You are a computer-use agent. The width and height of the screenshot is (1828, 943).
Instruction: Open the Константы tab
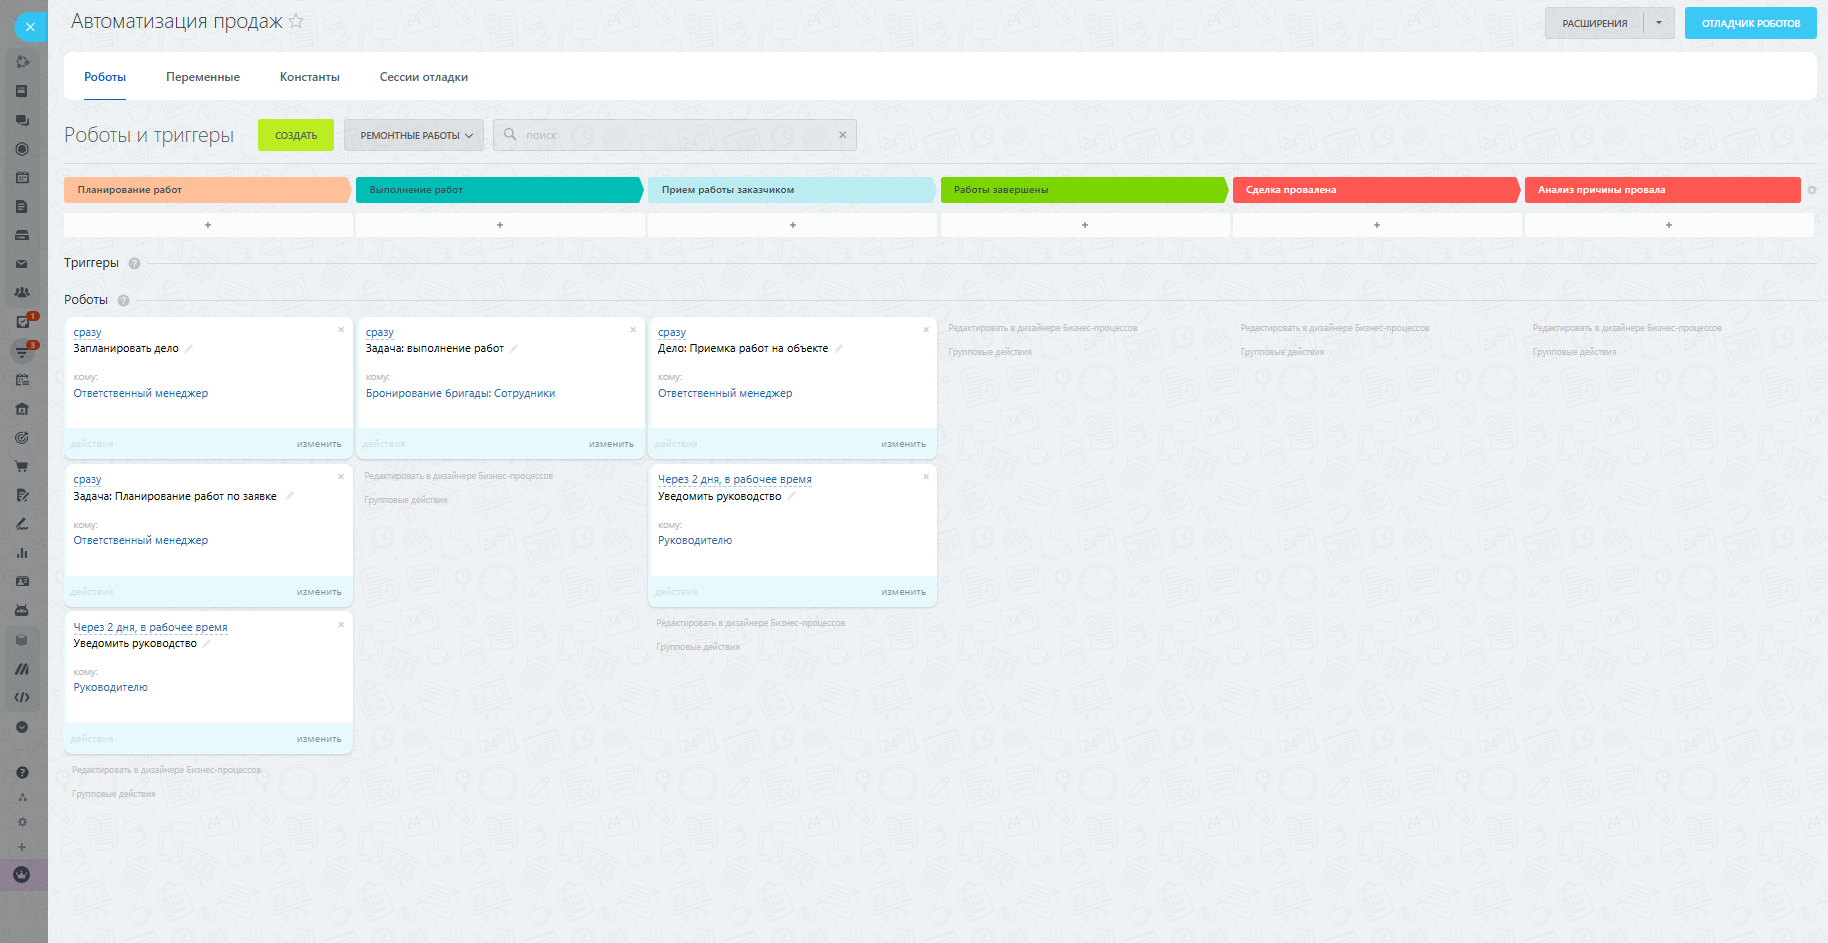click(x=310, y=77)
